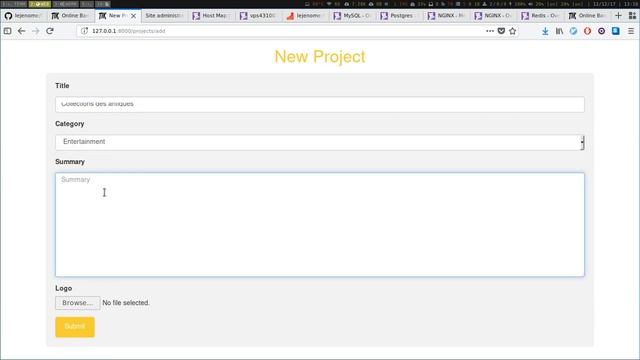Click the dark circular extension icon
640x360 pixels.
(602, 31)
